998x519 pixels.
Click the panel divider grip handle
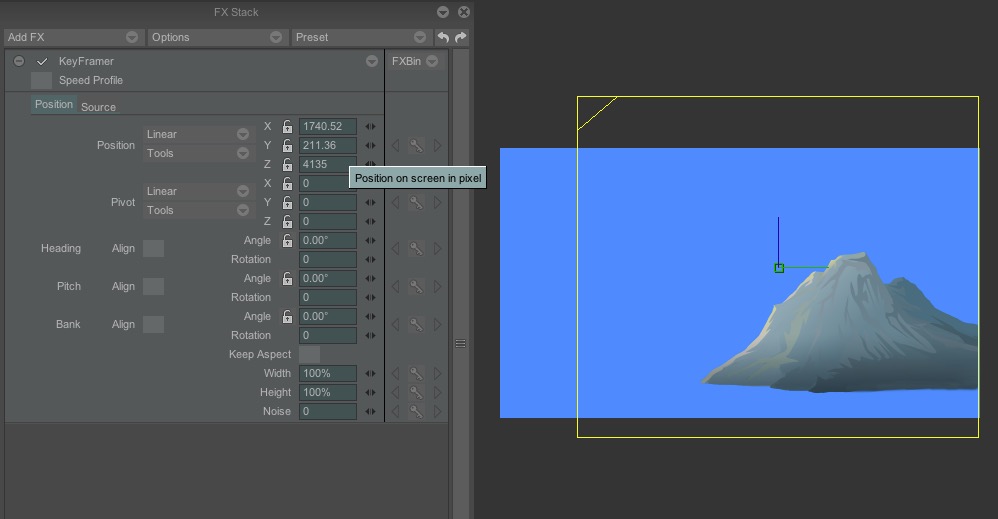(x=461, y=344)
